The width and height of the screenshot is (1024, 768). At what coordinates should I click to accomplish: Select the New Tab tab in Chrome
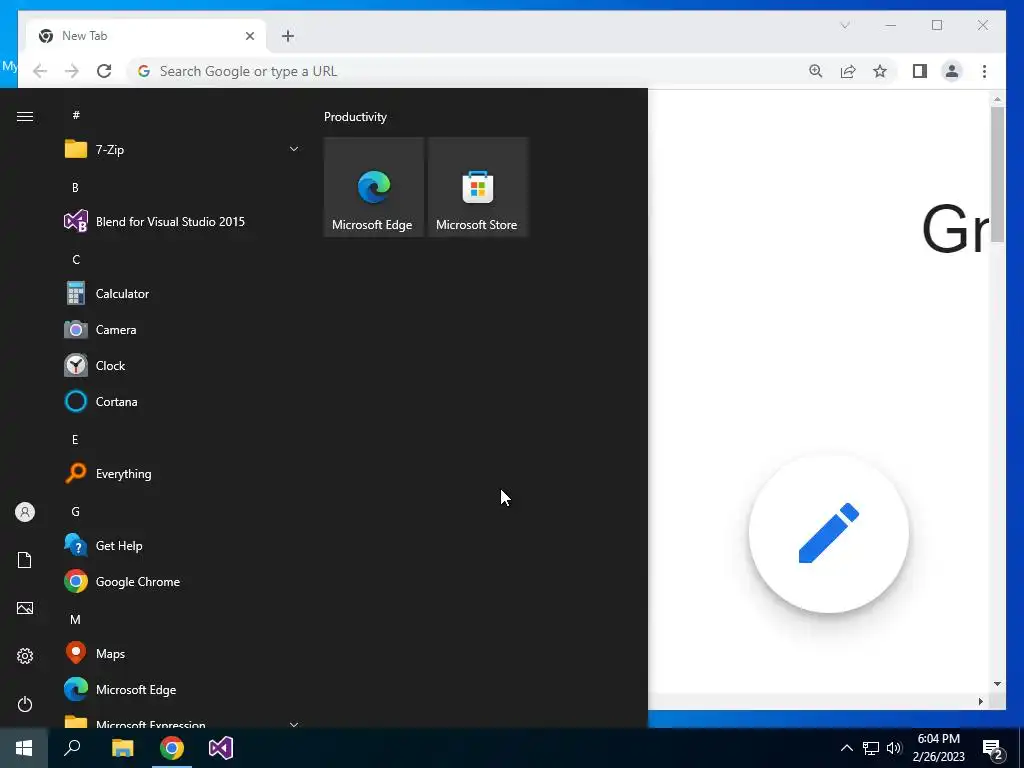[x=146, y=36]
